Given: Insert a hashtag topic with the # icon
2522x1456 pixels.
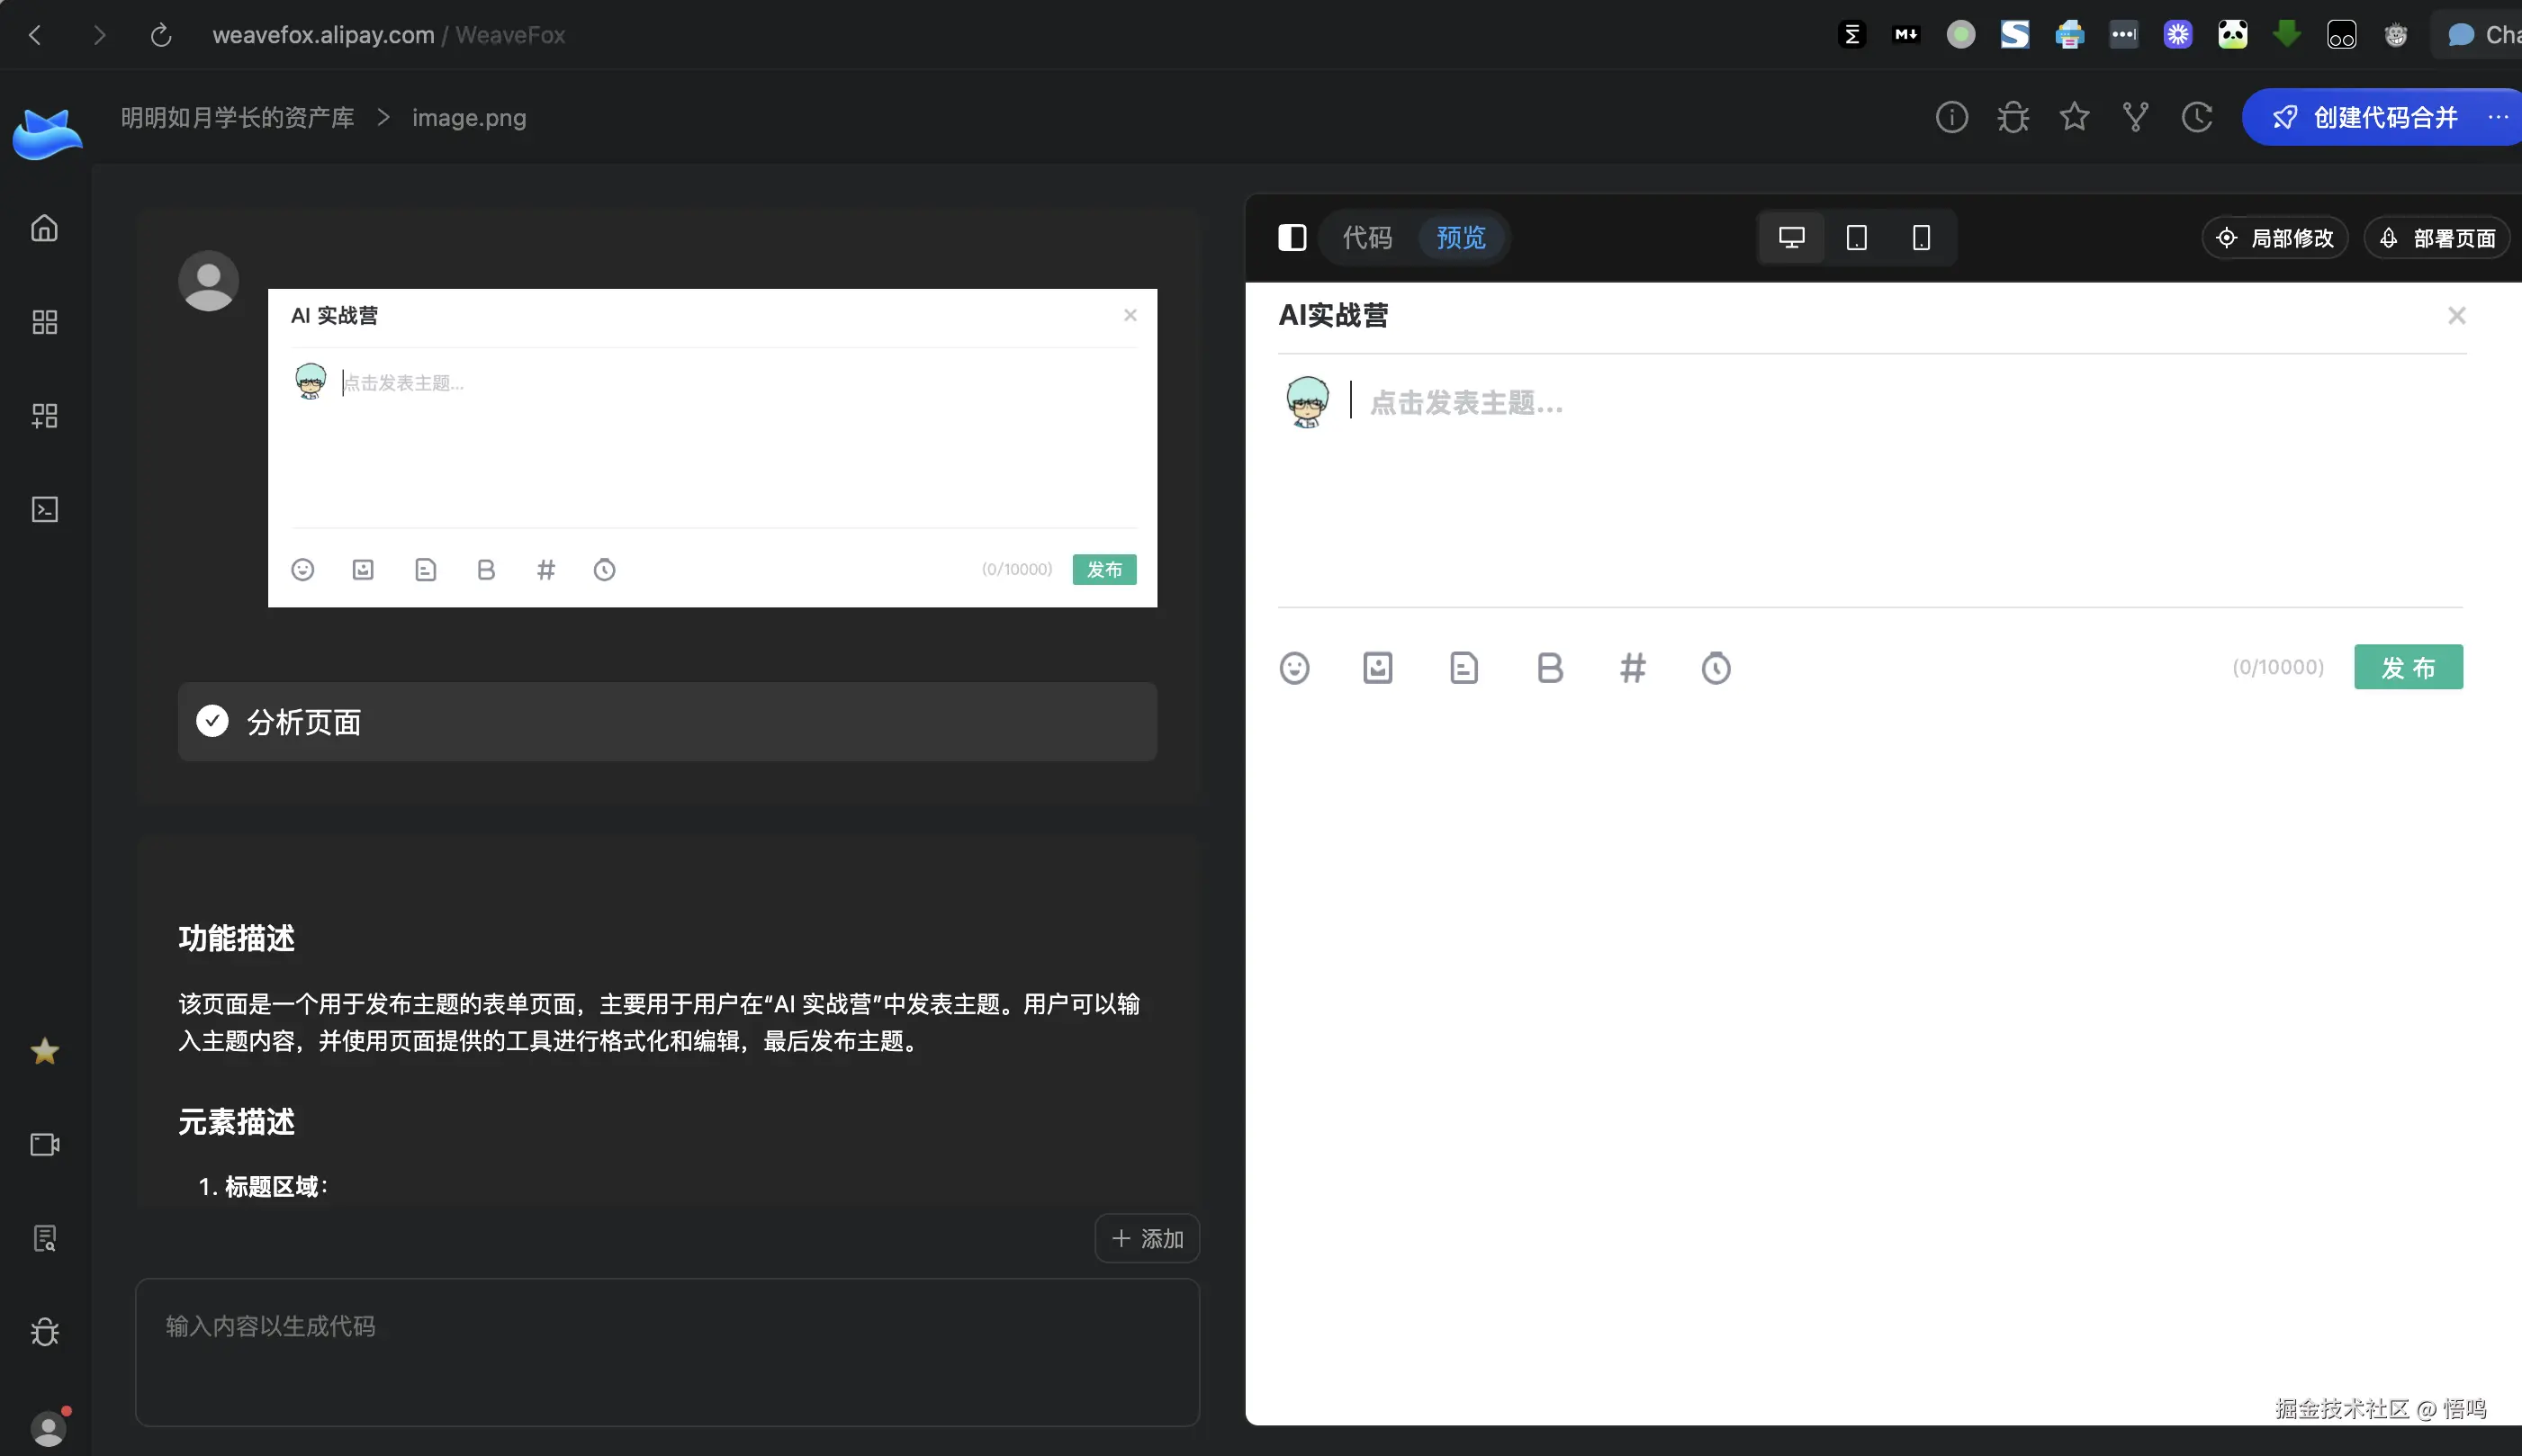Looking at the screenshot, I should (x=1632, y=667).
